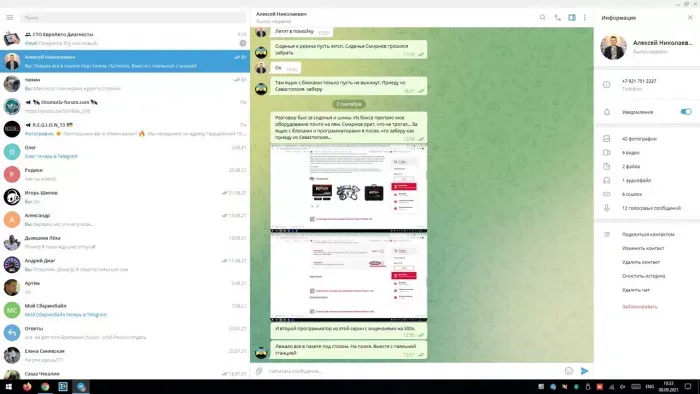Screen dimensions: 700x394
Task: Click the video camera icon beside 6 видео
Action: click(x=606, y=153)
